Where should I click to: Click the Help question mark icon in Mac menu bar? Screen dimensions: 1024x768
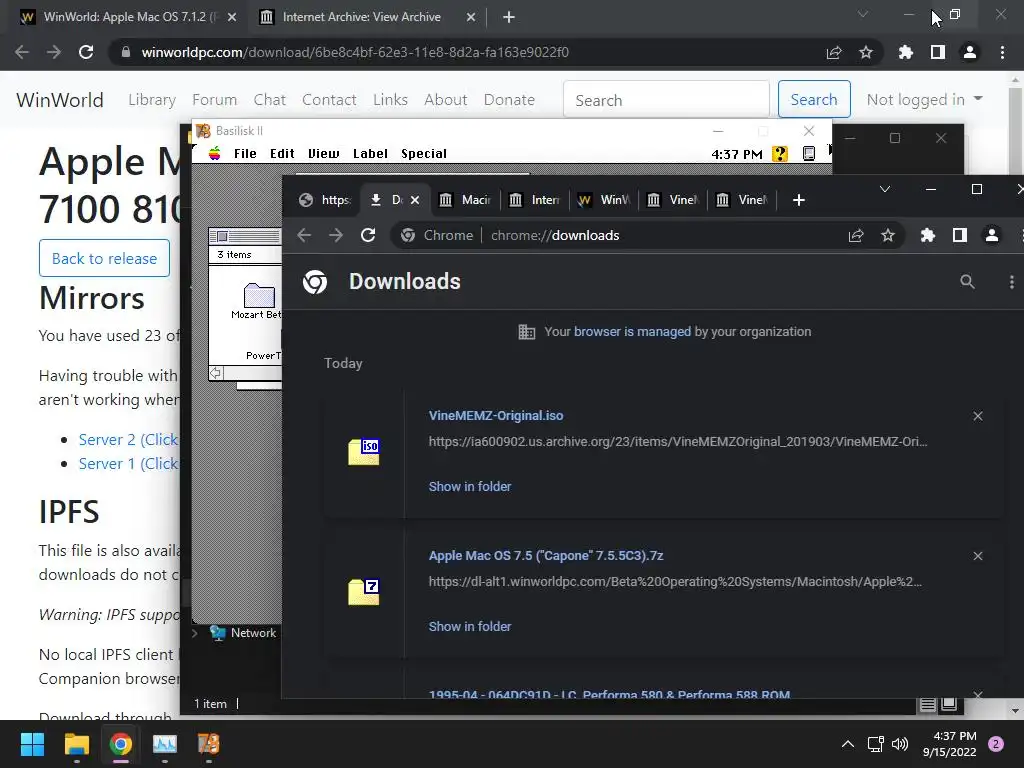[x=780, y=153]
